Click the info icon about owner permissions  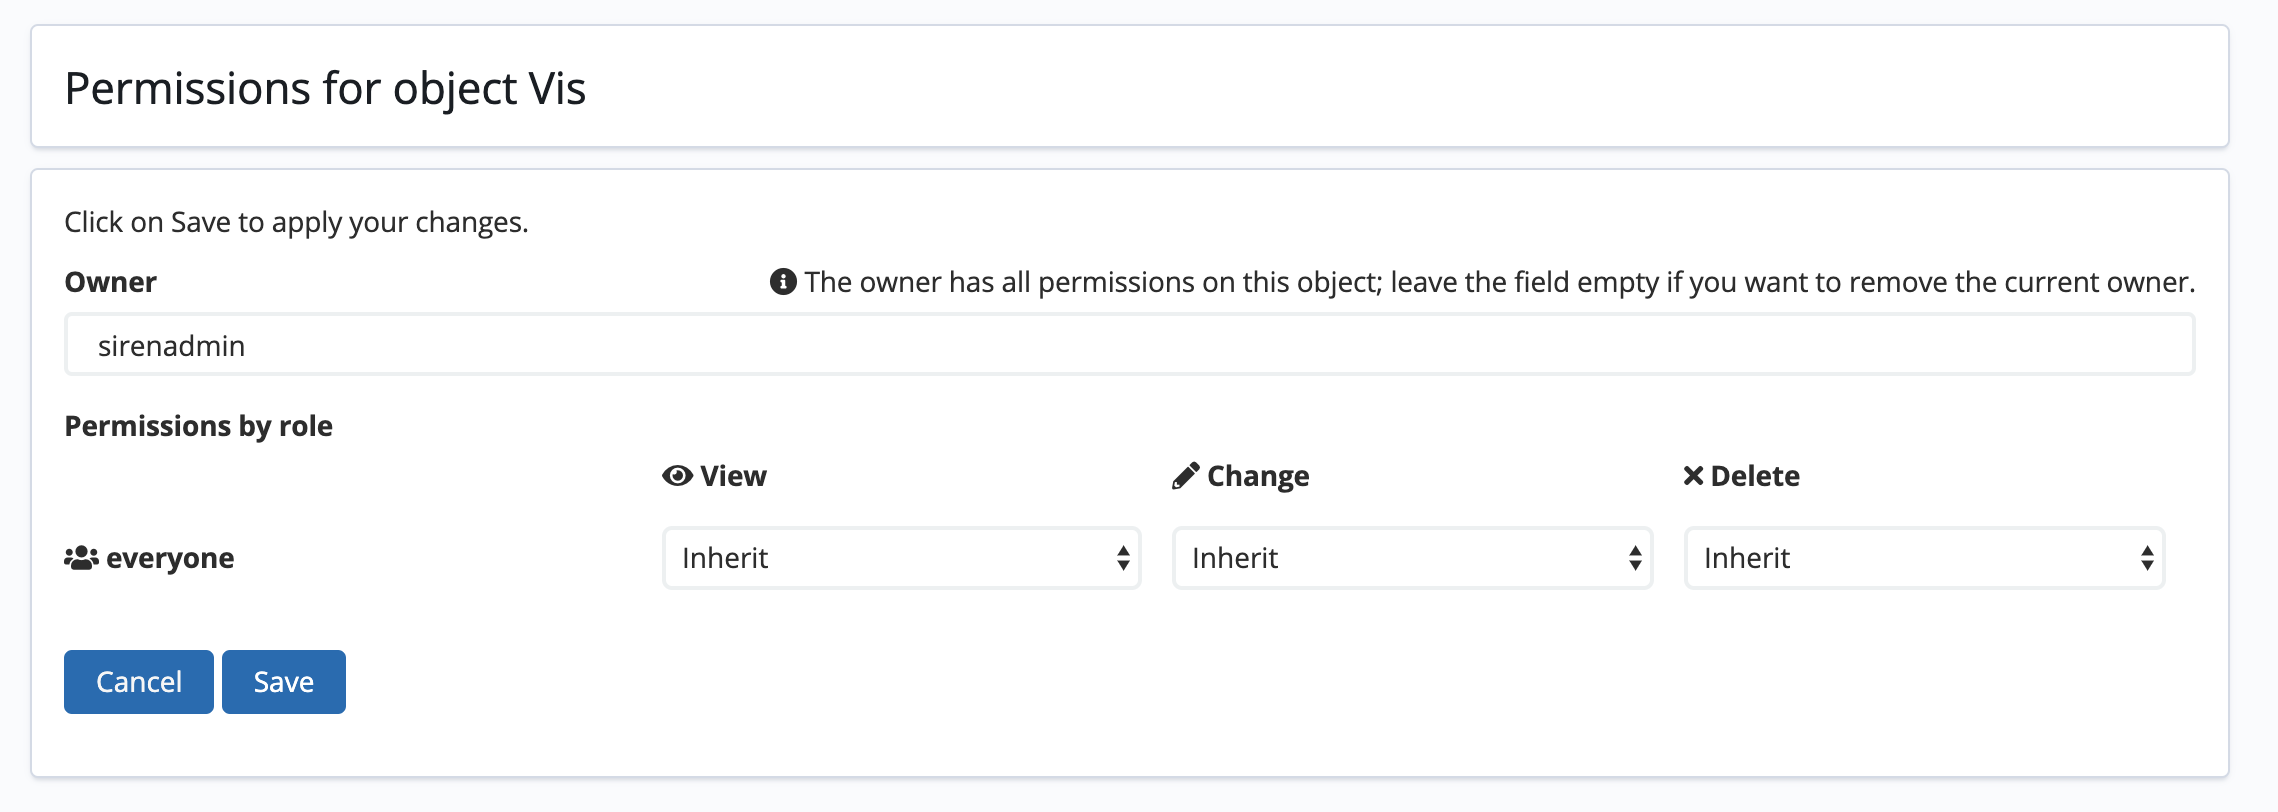coord(783,282)
